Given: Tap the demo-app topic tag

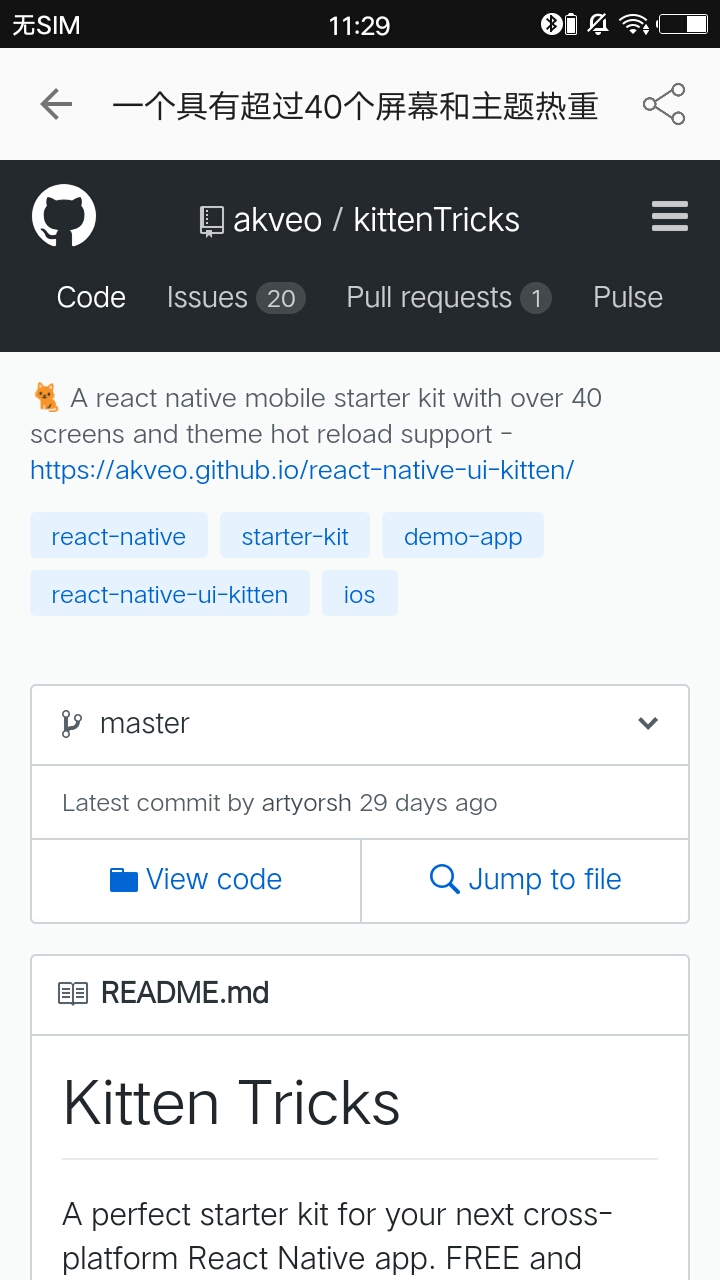Looking at the screenshot, I should click(x=463, y=536).
